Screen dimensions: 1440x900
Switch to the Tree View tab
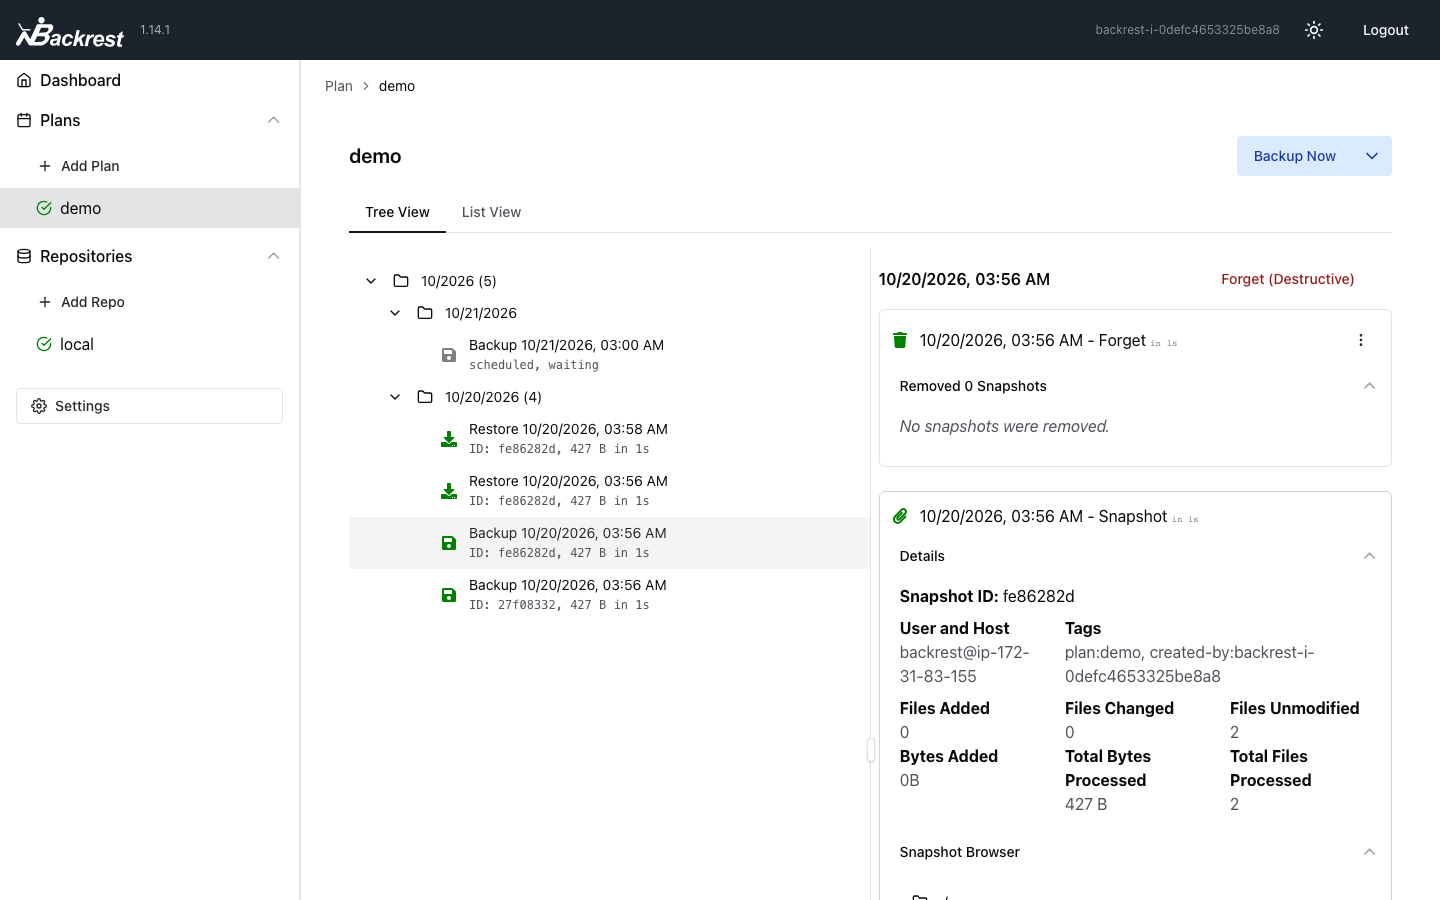tap(397, 212)
